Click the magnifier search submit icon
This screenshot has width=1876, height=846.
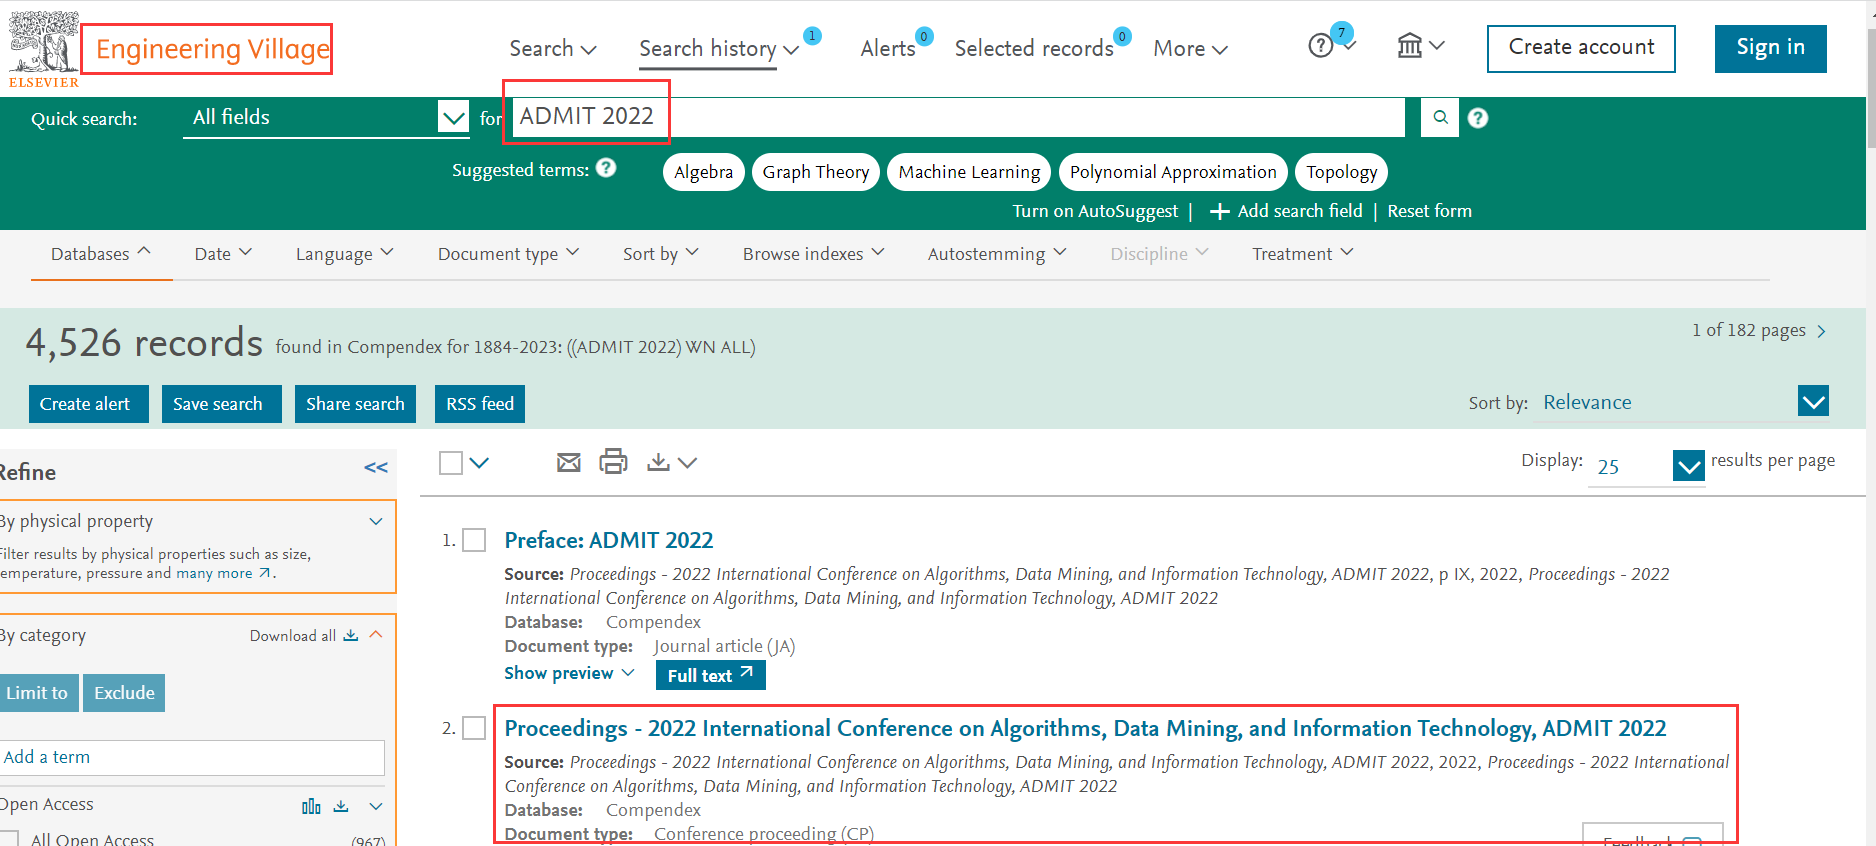[x=1440, y=118]
